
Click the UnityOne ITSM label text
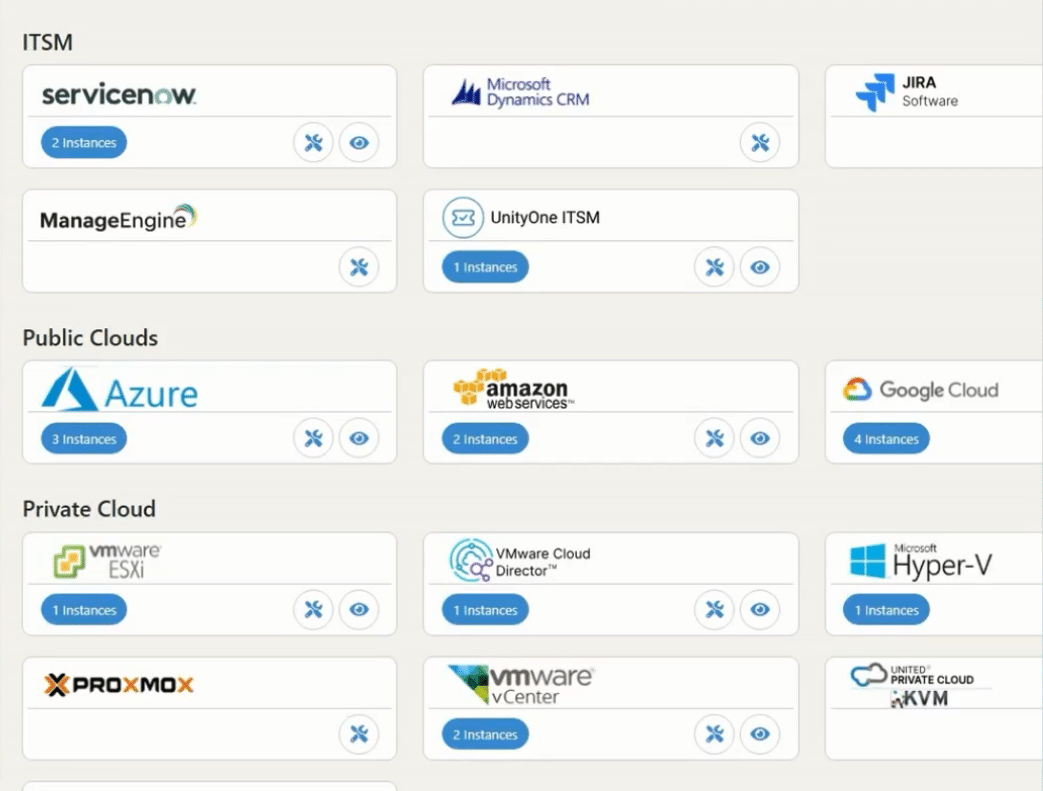545,218
